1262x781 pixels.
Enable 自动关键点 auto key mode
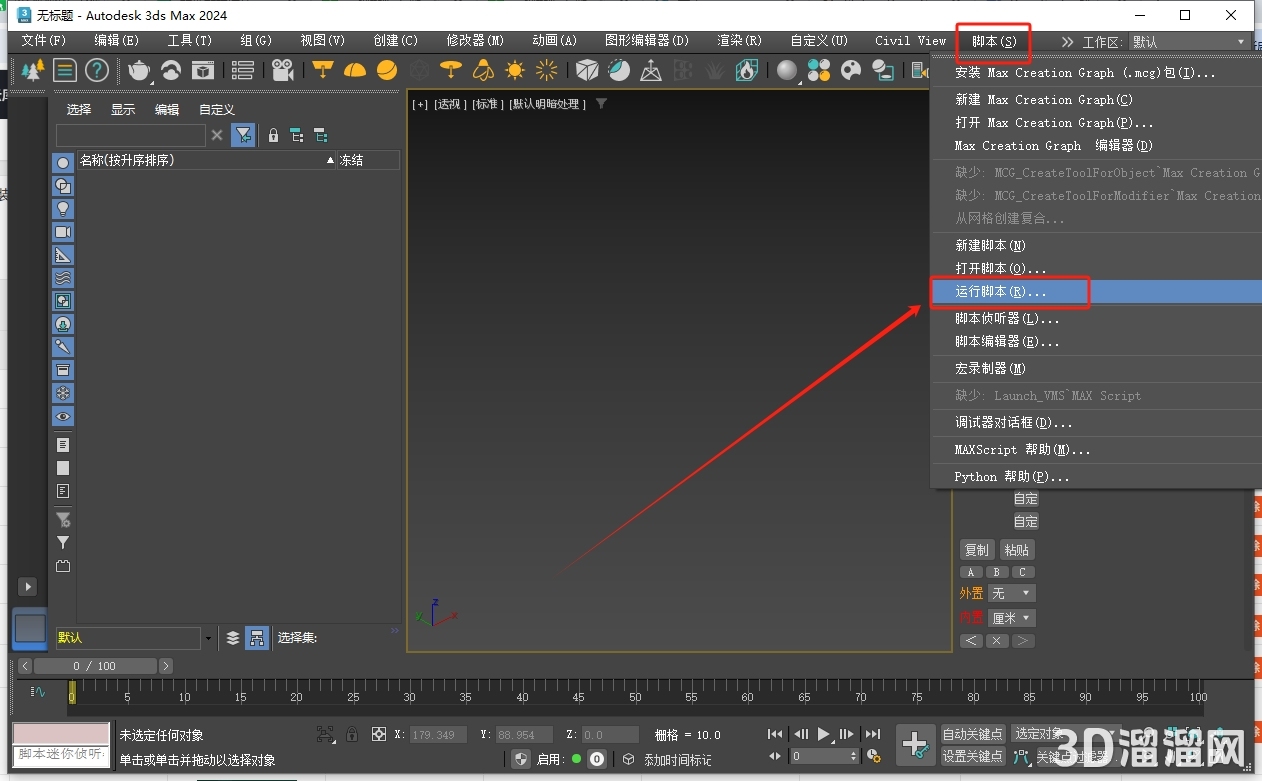[972, 734]
